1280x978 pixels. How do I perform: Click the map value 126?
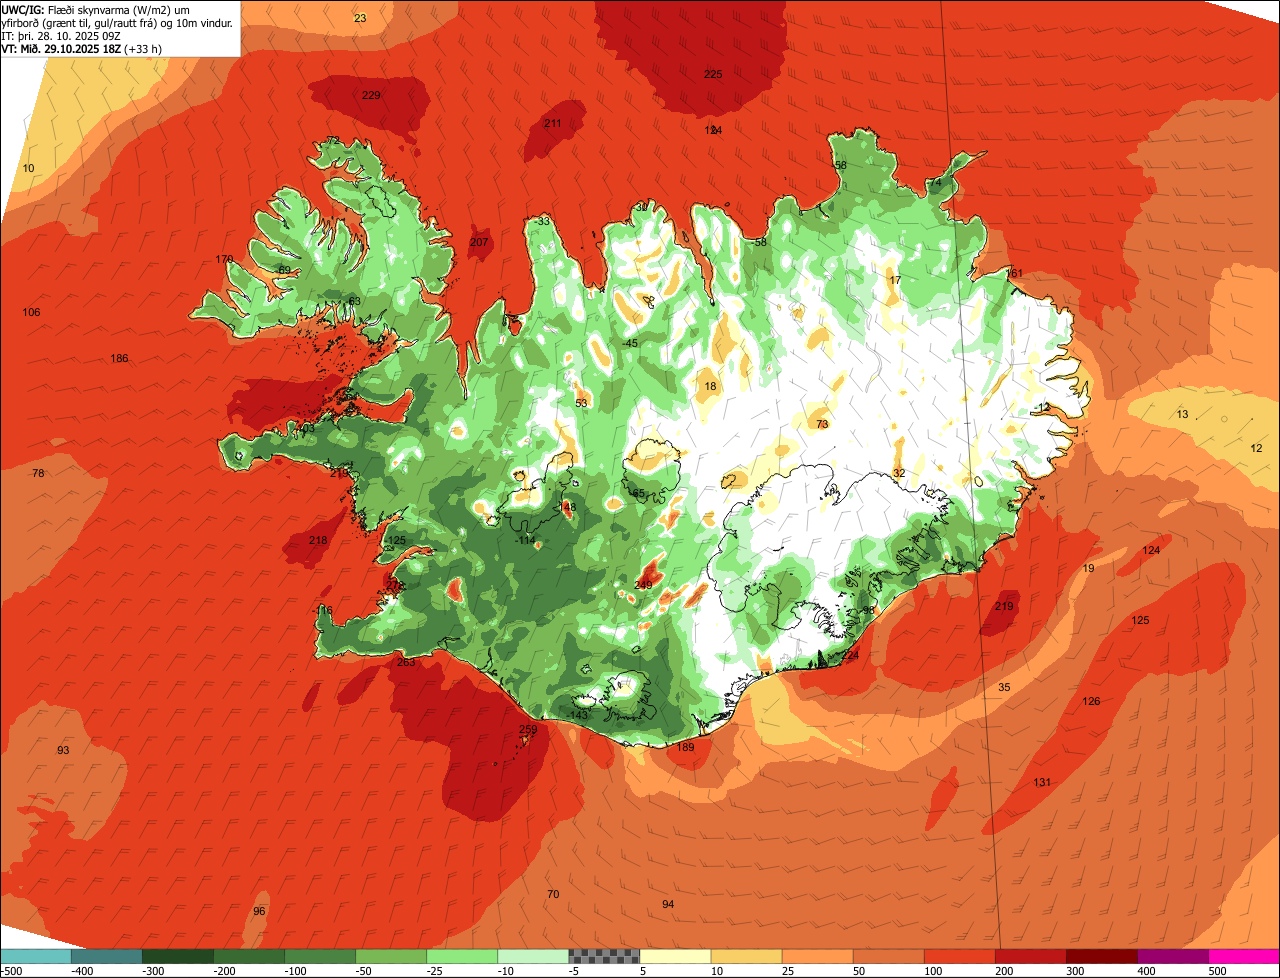pyautogui.click(x=1091, y=701)
